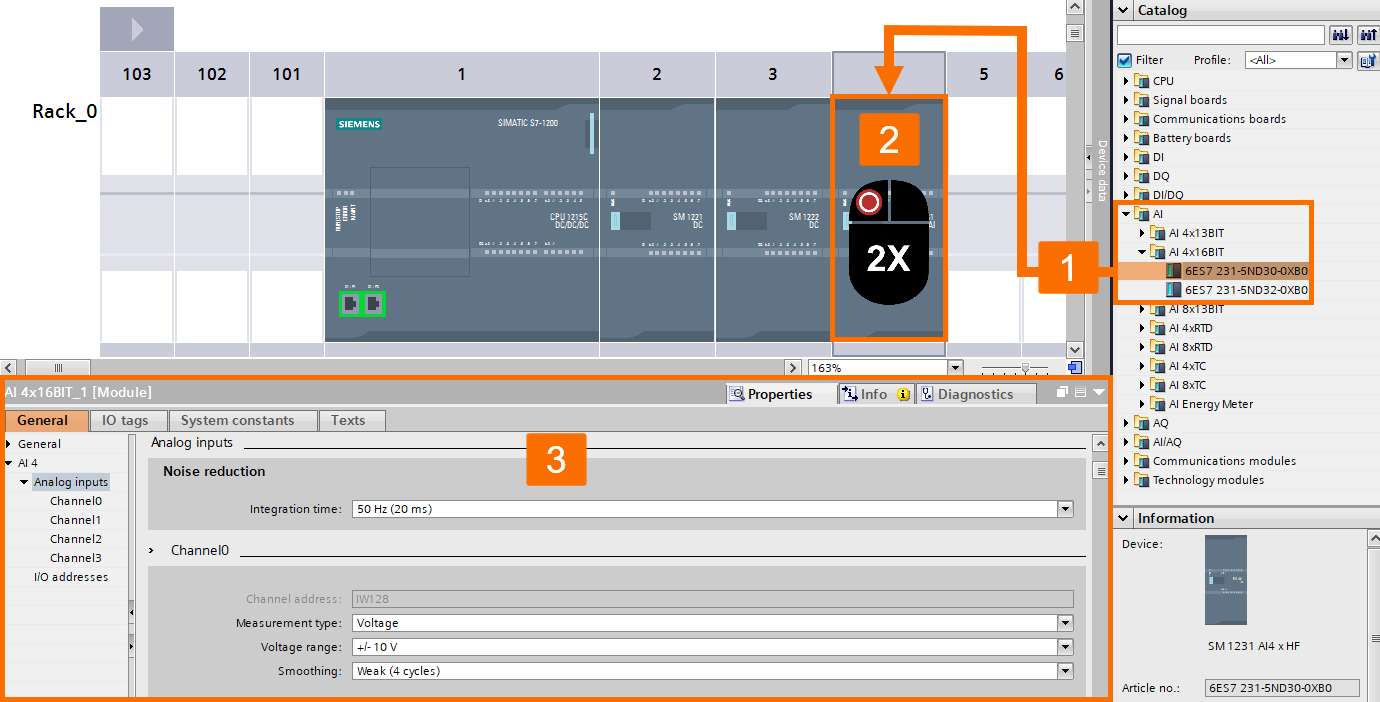Open the Measurement type dropdown
Image resolution: width=1380 pixels, height=702 pixels.
(1065, 623)
